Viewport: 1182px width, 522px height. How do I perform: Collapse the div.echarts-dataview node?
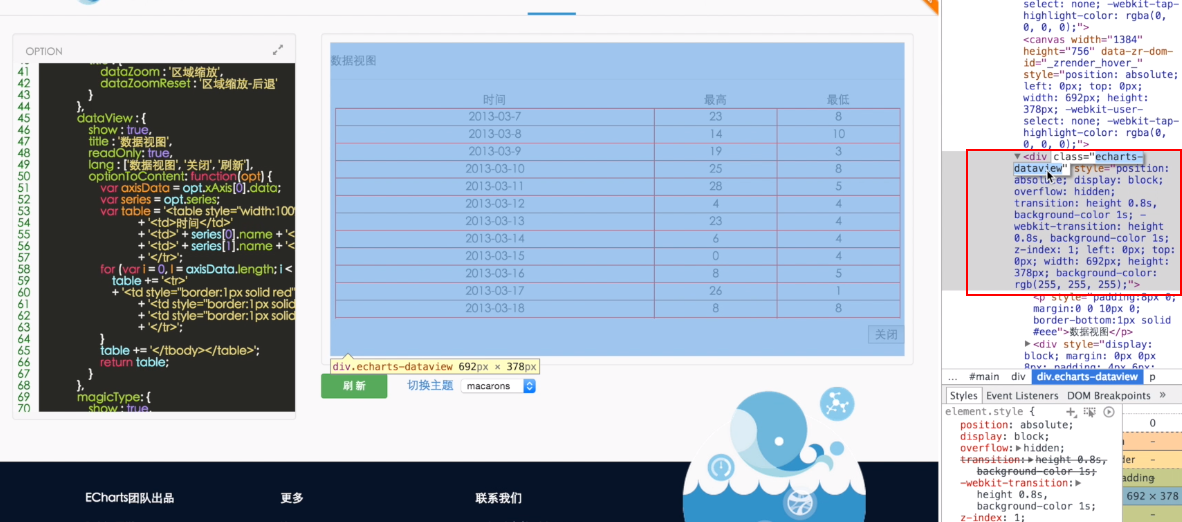coord(1018,156)
